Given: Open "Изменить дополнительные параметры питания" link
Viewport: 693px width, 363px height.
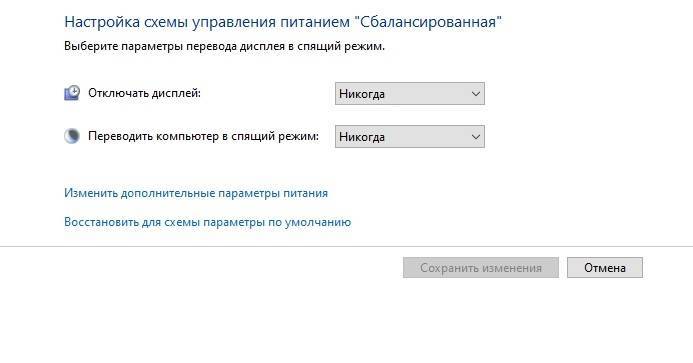Looking at the screenshot, I should (x=196, y=193).
